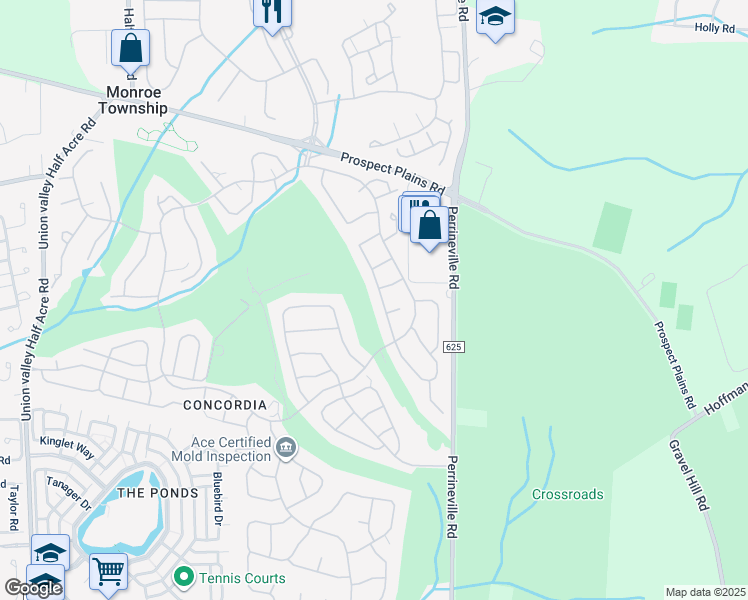Click the pond lake in The Ponds
Viewport: 748px width, 600px height.
tap(122, 520)
